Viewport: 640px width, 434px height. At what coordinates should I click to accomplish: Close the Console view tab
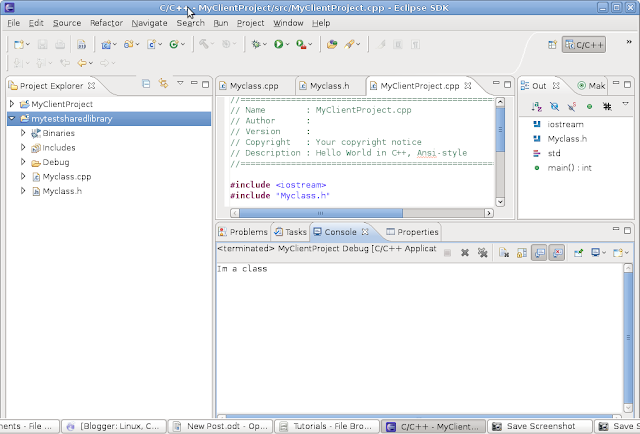[365, 231]
